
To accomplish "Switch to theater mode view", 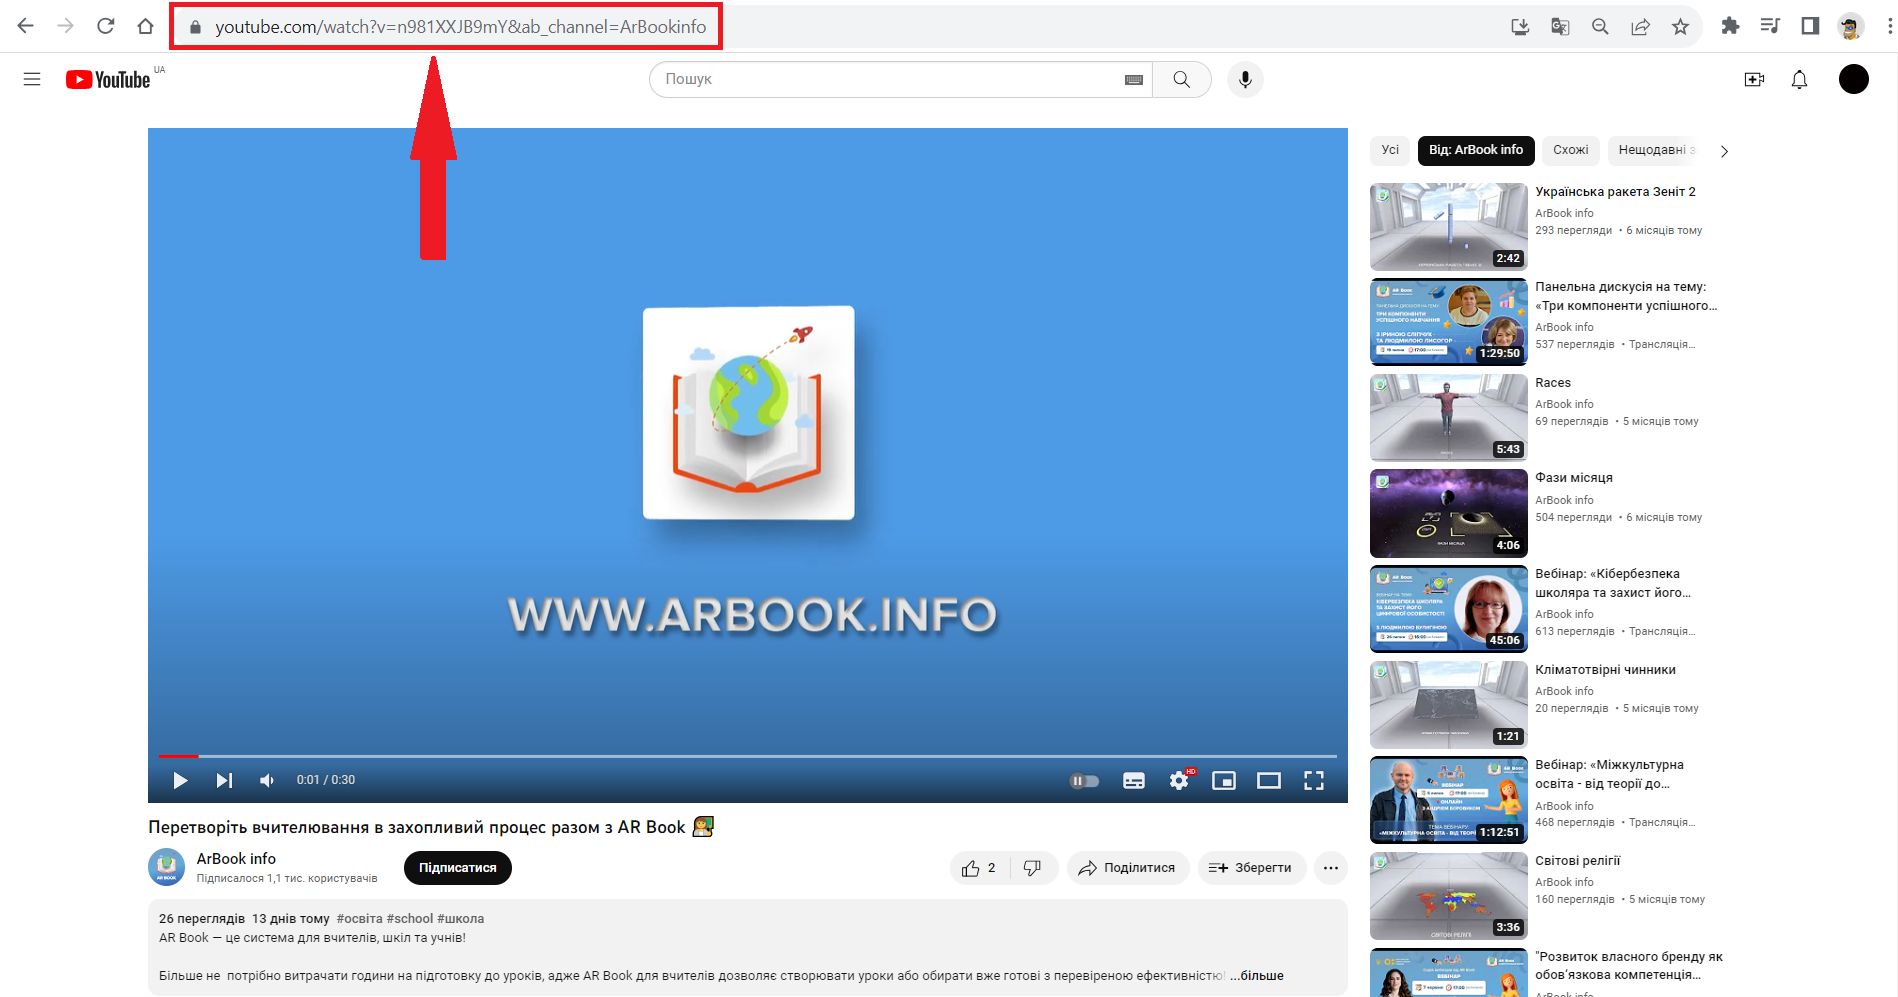I will pyautogui.click(x=1269, y=781).
